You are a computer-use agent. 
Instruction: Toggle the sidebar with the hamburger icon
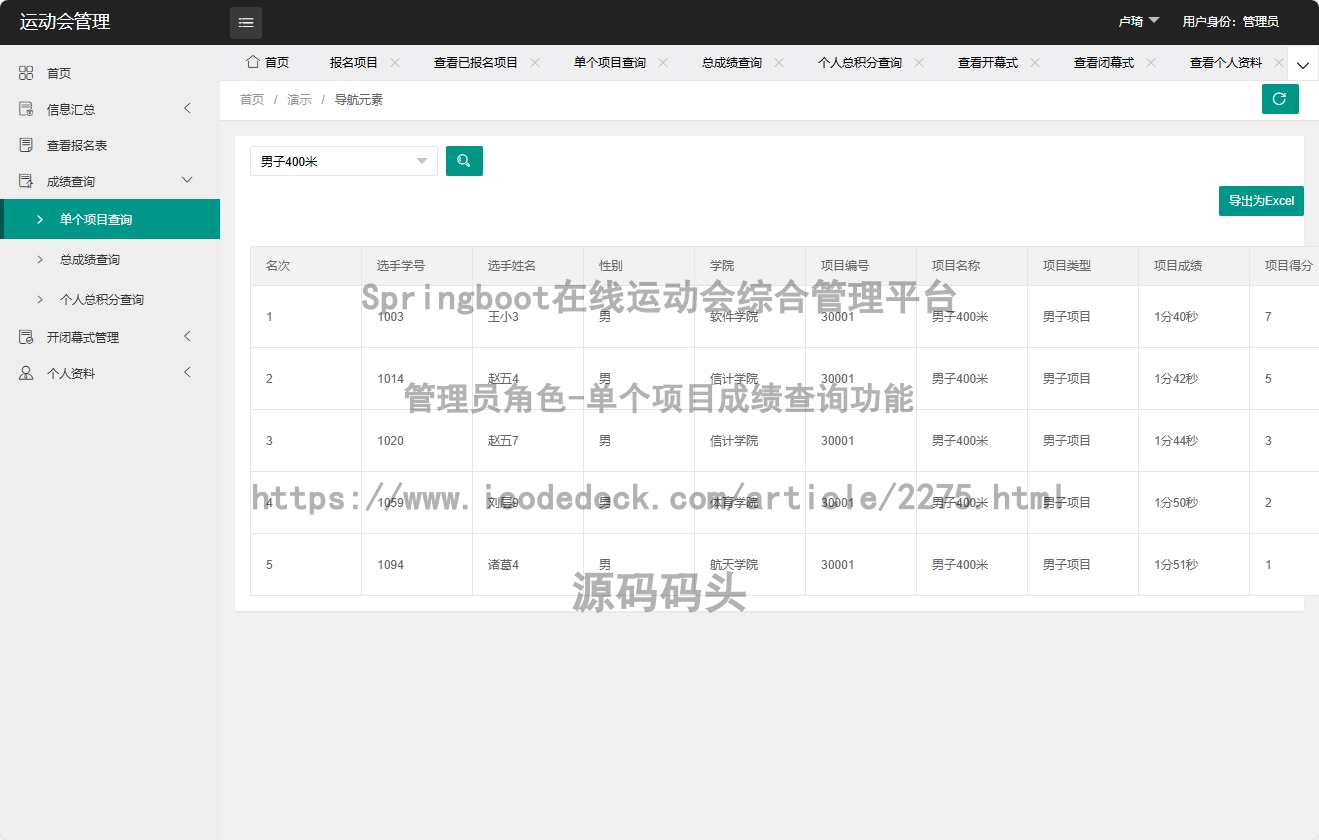tap(246, 22)
